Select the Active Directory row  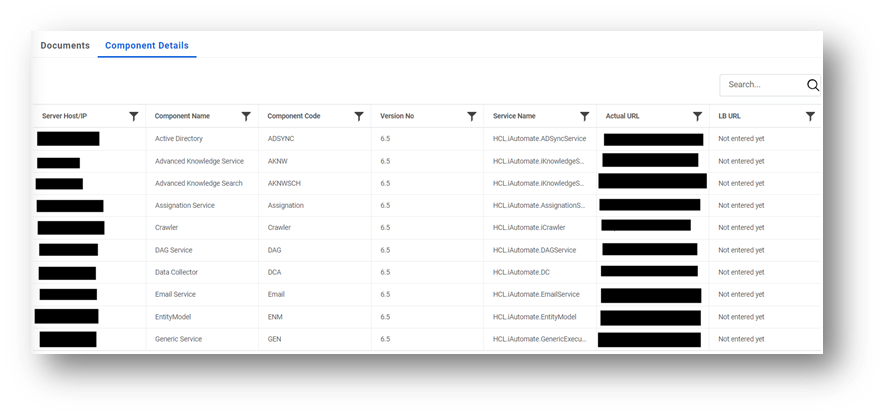(427, 139)
